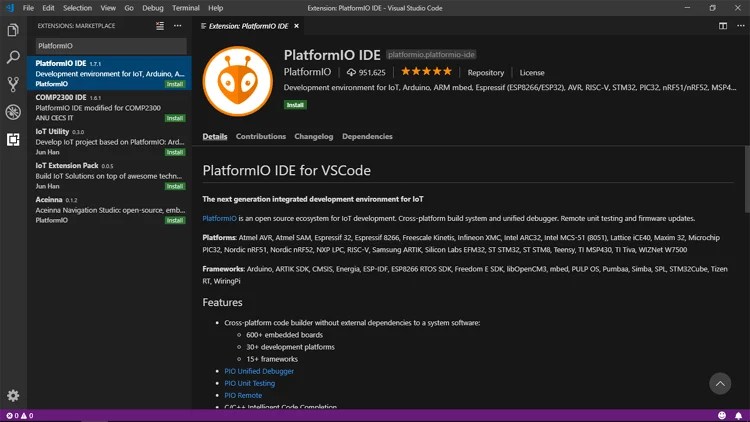
Task: Open Extensions panel more actions menu
Action: (177, 26)
